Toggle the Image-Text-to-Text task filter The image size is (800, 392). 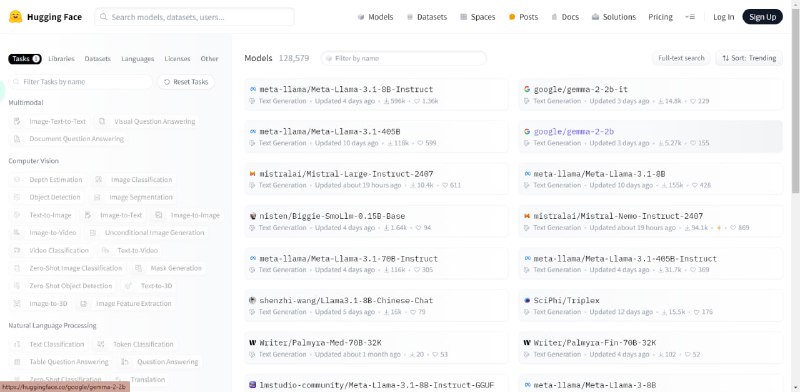click(50, 121)
